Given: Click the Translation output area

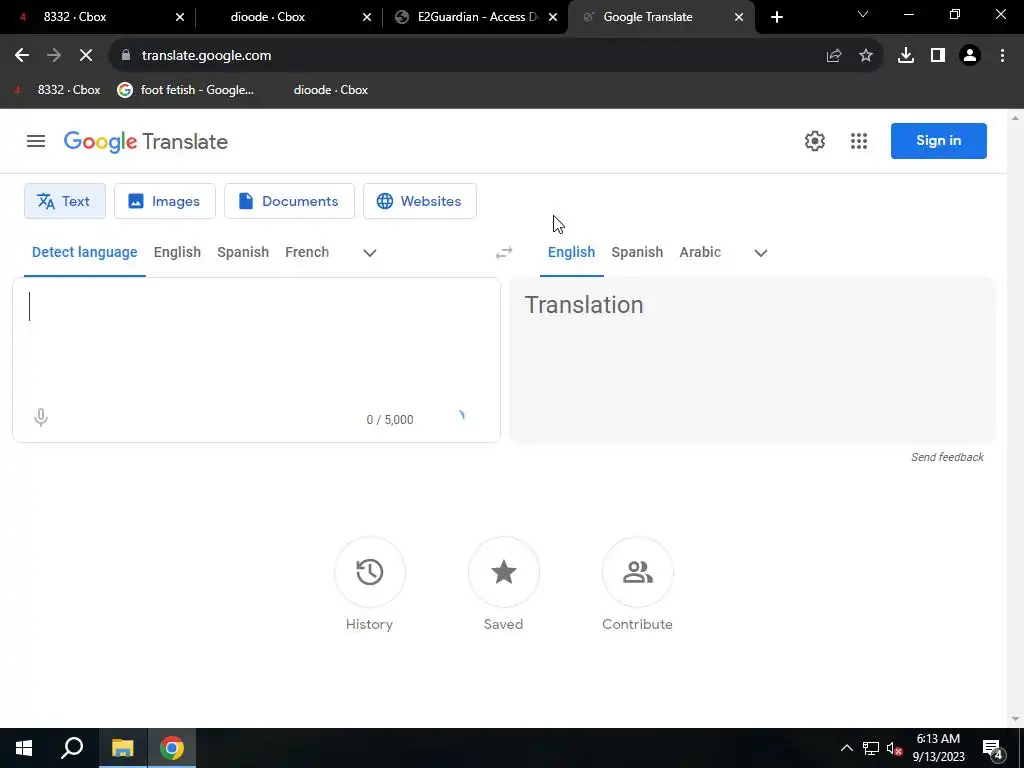Looking at the screenshot, I should 752,360.
